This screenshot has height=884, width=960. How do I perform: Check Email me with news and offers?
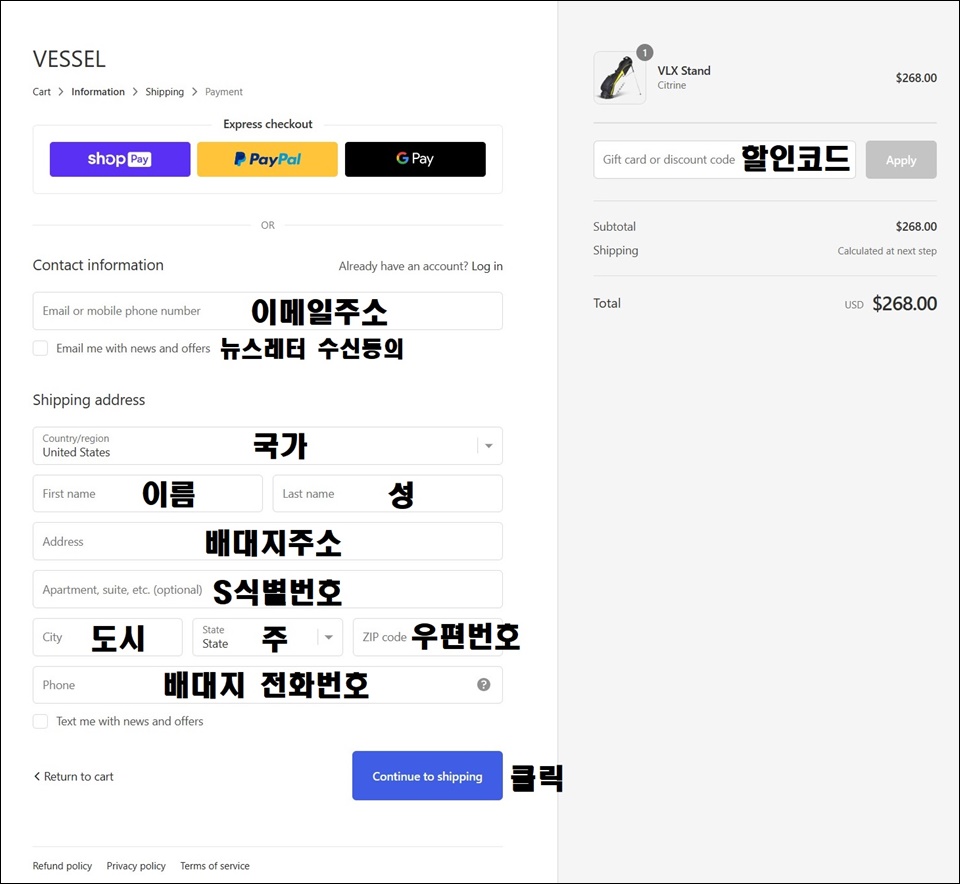tap(40, 348)
